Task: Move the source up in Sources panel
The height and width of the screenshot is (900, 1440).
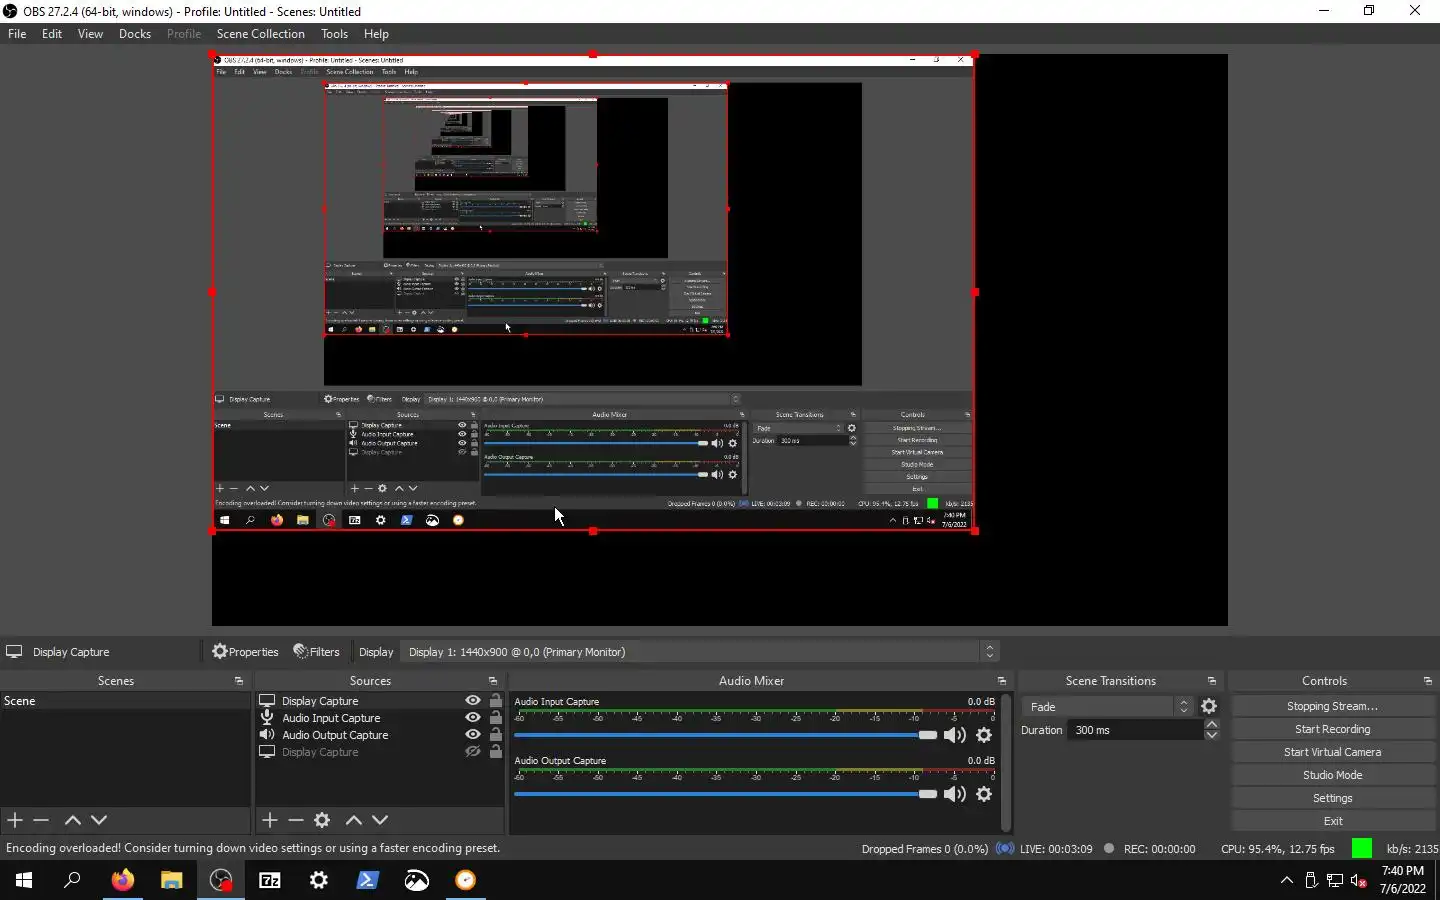Action: [353, 820]
